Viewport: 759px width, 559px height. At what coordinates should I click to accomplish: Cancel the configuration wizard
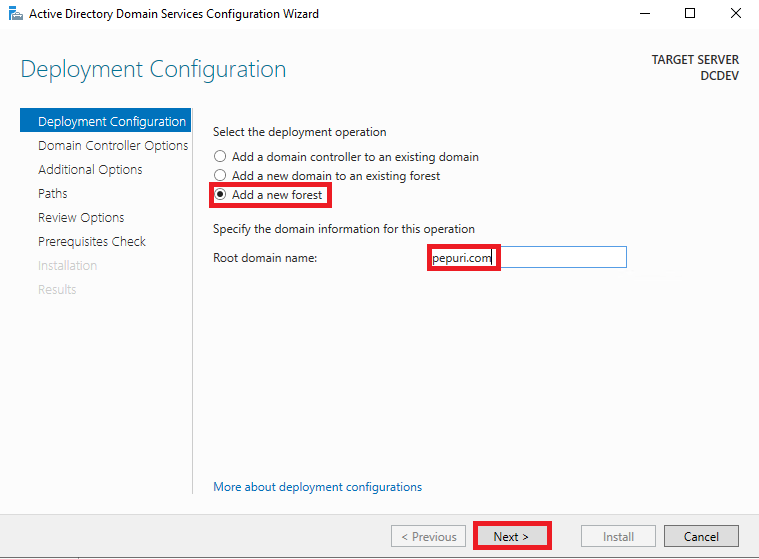[x=701, y=536]
